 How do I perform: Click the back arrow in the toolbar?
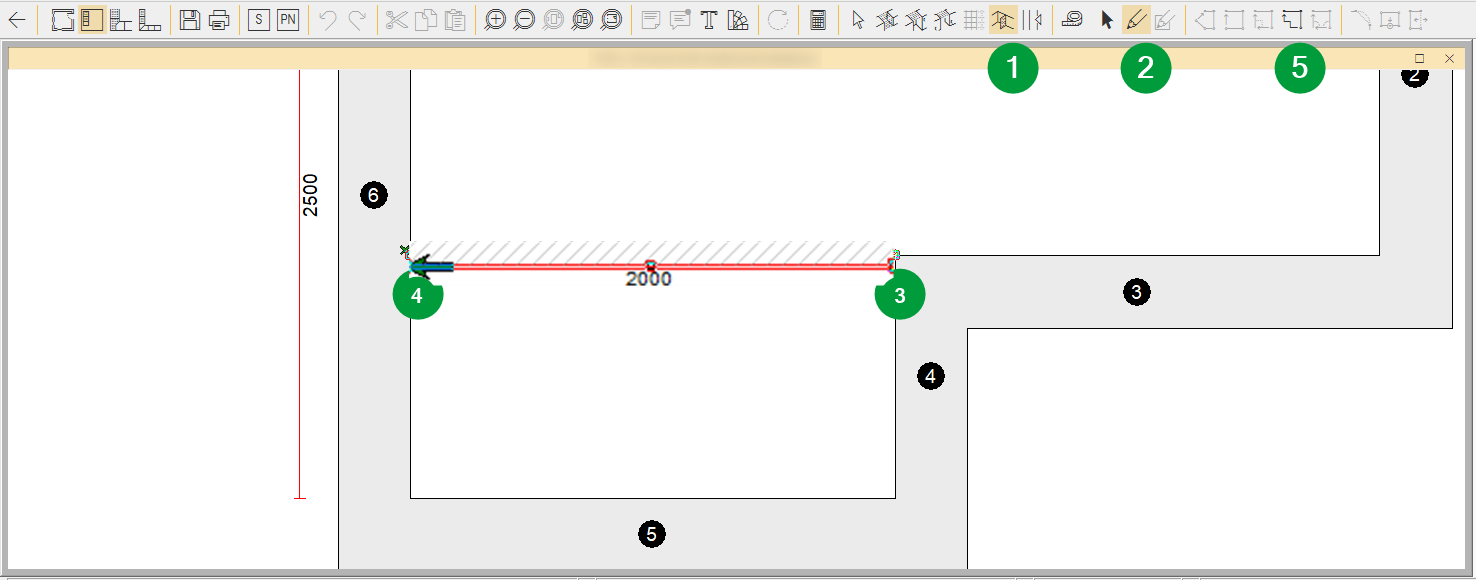pos(17,19)
